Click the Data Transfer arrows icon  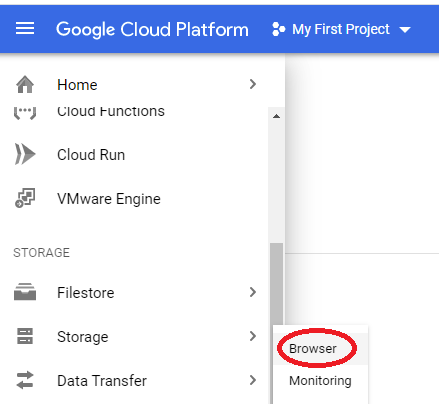[x=25, y=380]
